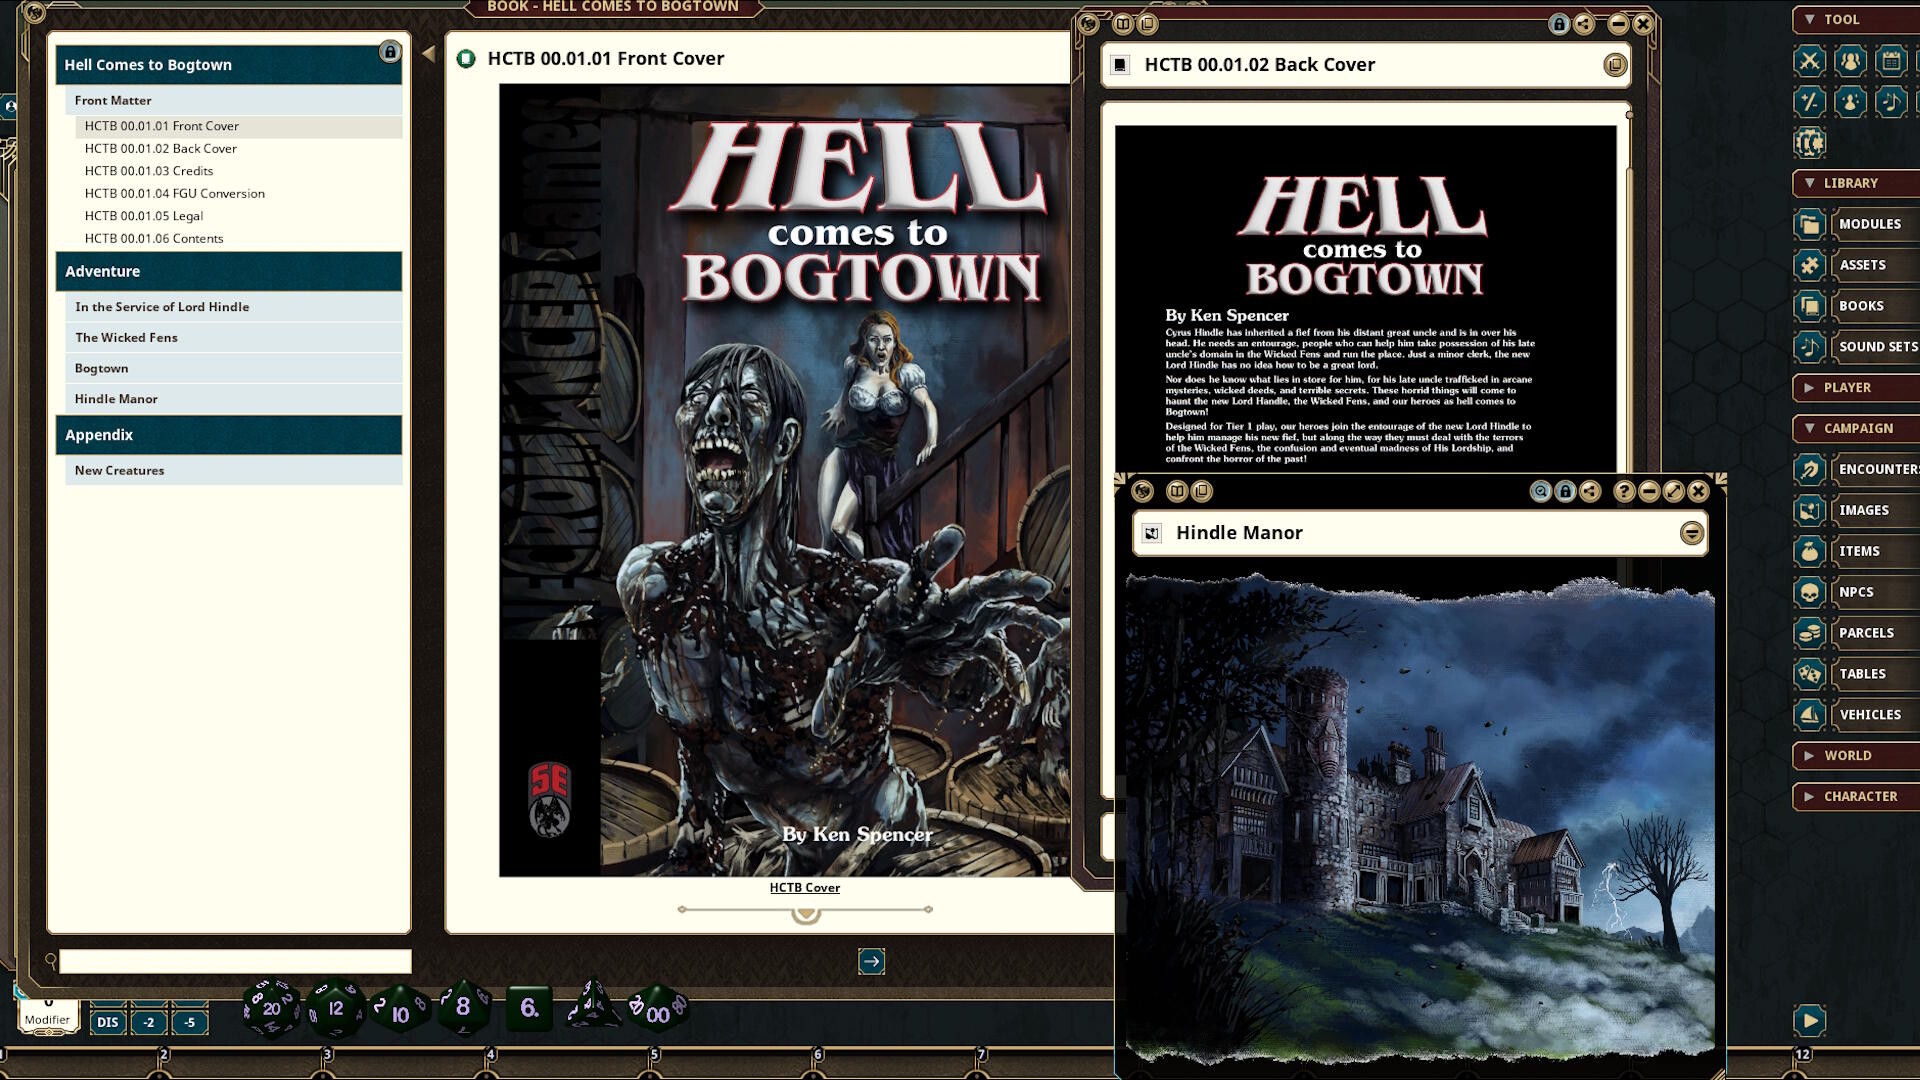This screenshot has width=1920, height=1080.
Task: Click the Books stacked-pages icon
Action: [x=1809, y=306]
